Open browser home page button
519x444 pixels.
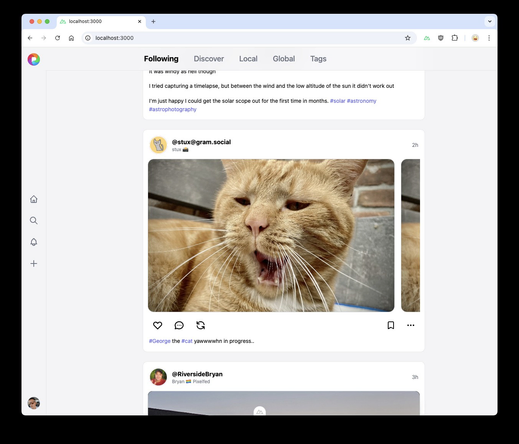click(x=71, y=38)
